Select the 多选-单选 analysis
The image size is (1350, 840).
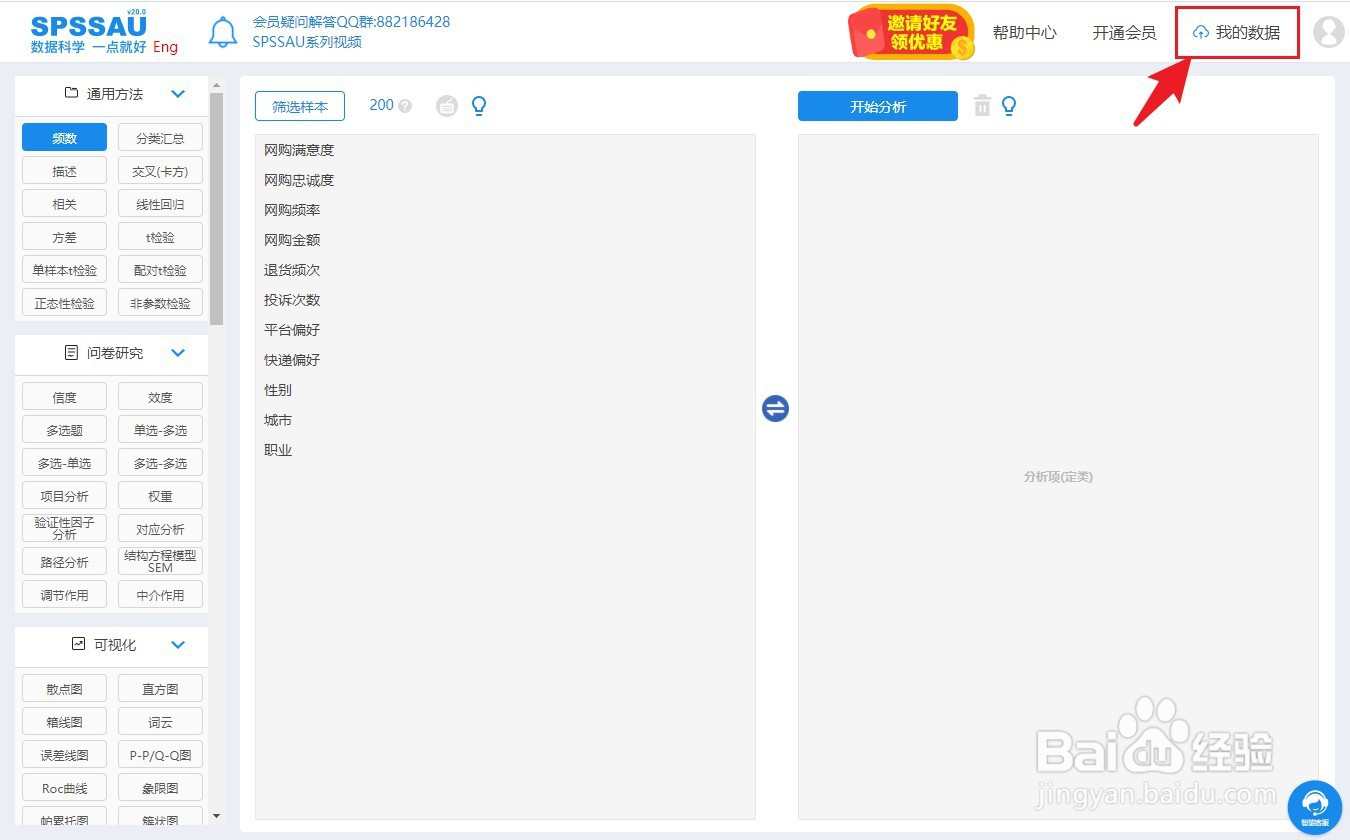click(x=64, y=463)
